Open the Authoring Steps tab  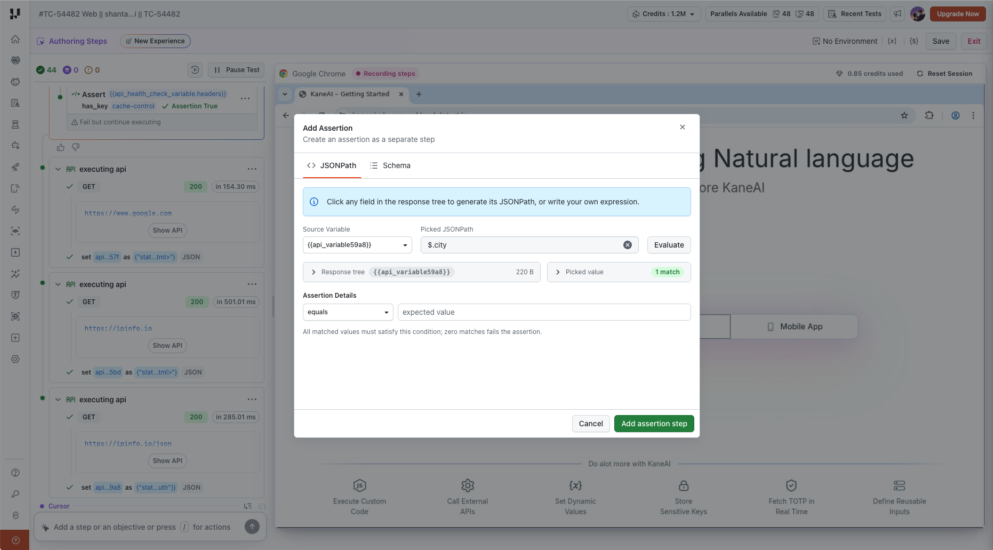[72, 41]
